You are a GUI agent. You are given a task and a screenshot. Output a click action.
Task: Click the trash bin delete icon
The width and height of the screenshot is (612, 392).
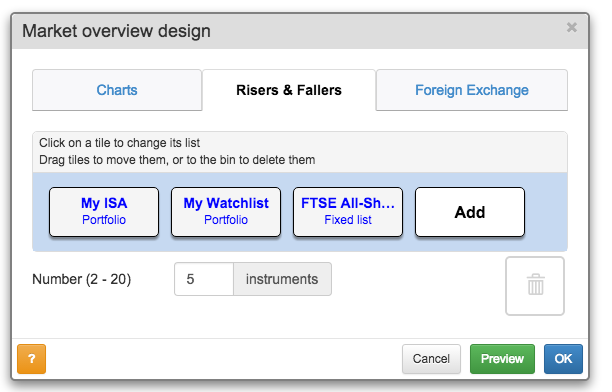coord(535,285)
